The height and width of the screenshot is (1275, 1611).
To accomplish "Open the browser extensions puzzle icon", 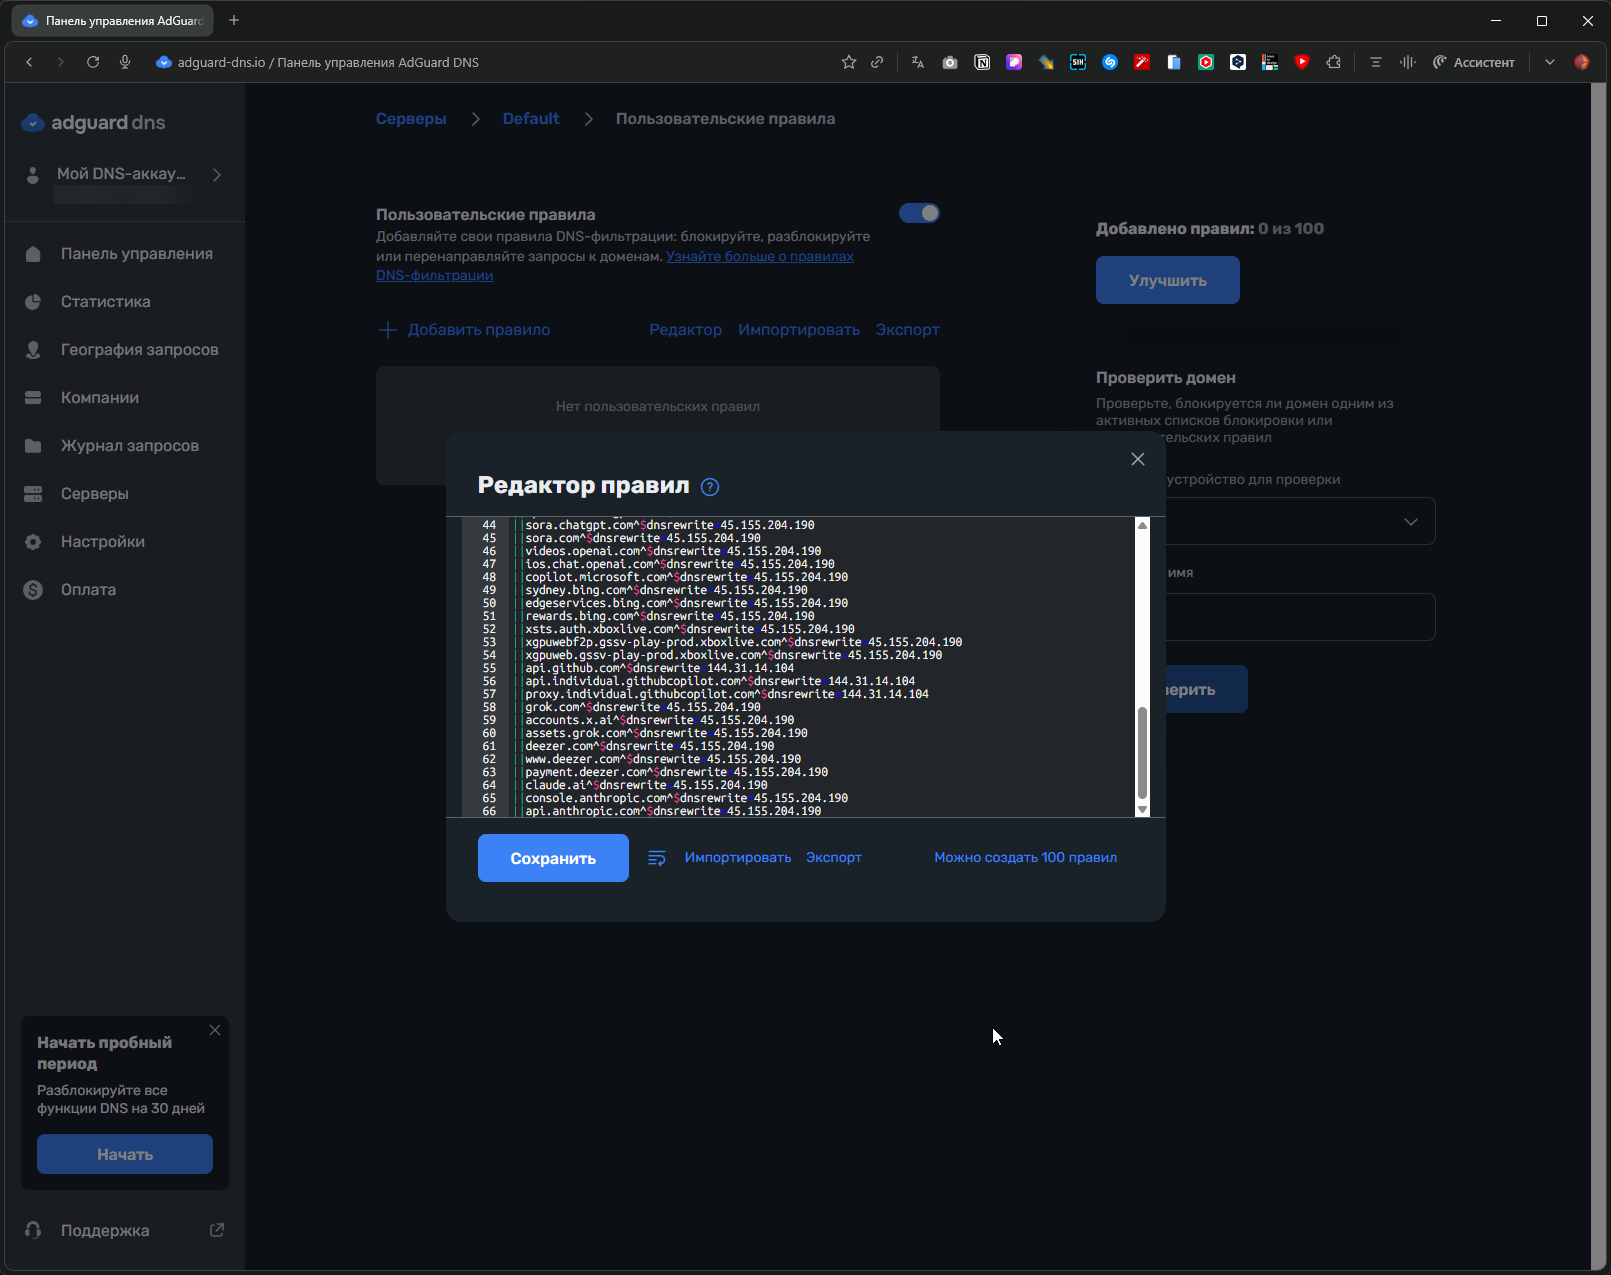I will point(1333,62).
